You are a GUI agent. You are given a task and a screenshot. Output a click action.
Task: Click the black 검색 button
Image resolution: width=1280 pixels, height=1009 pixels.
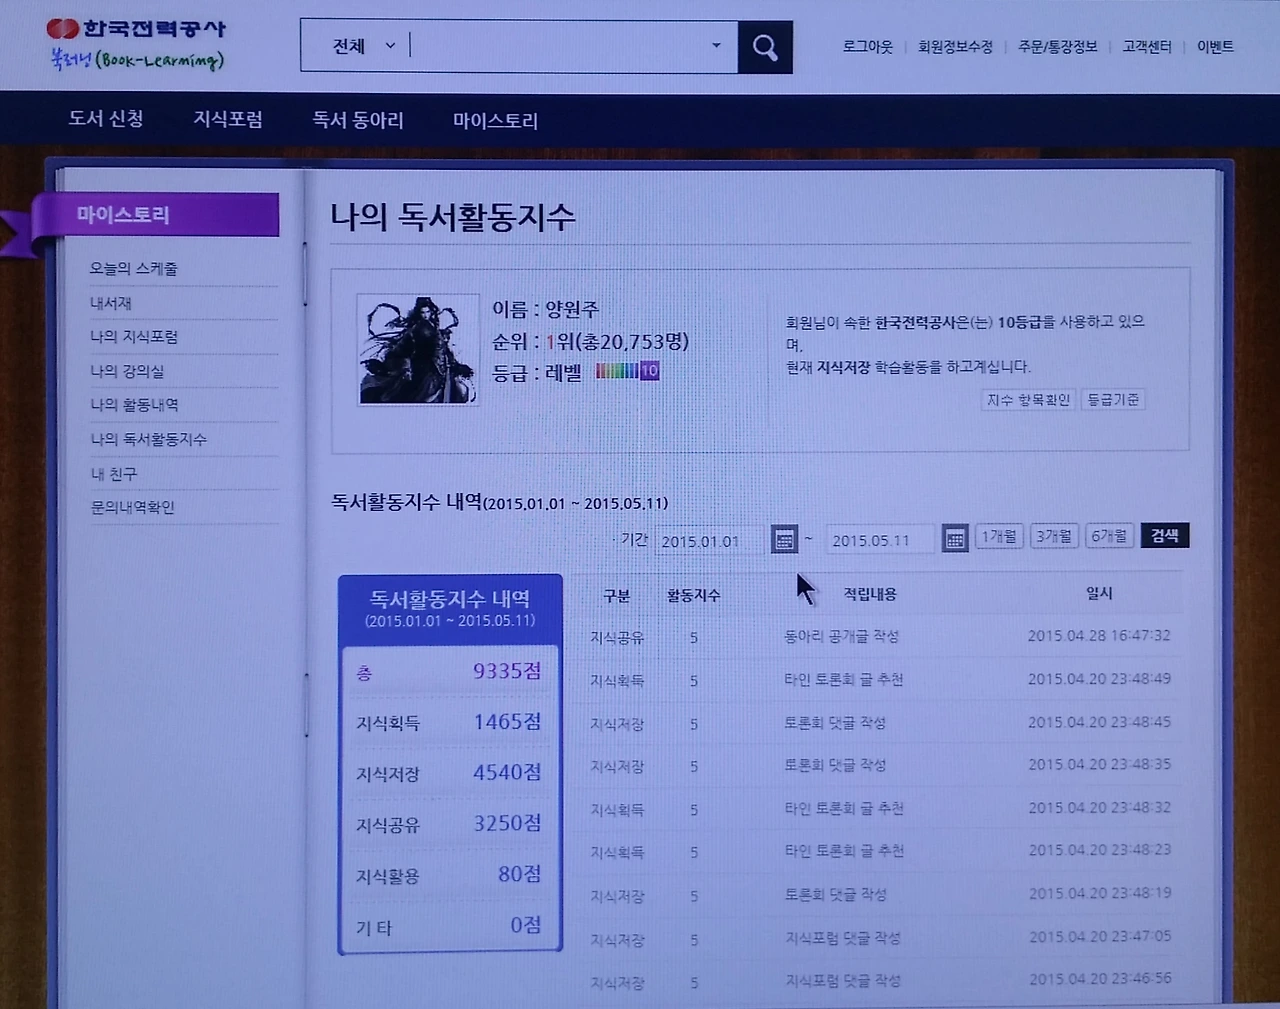tap(1164, 536)
